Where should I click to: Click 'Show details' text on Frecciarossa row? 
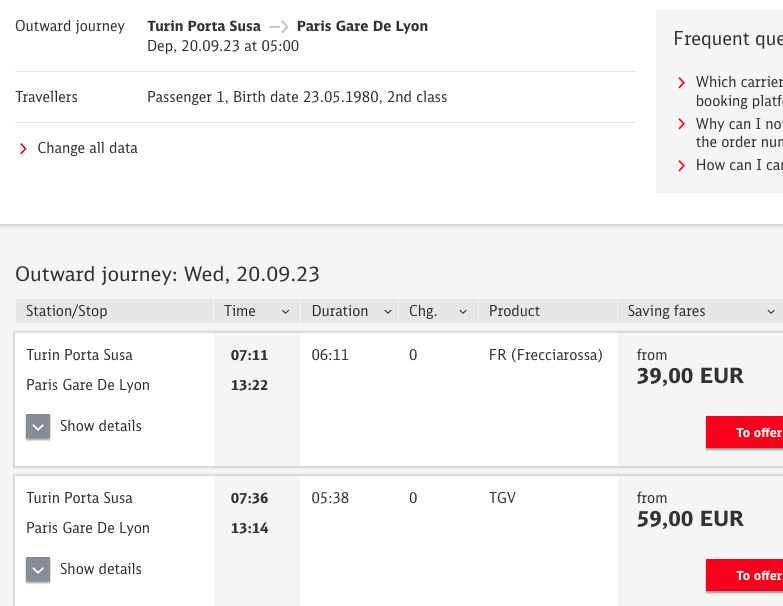(101, 426)
